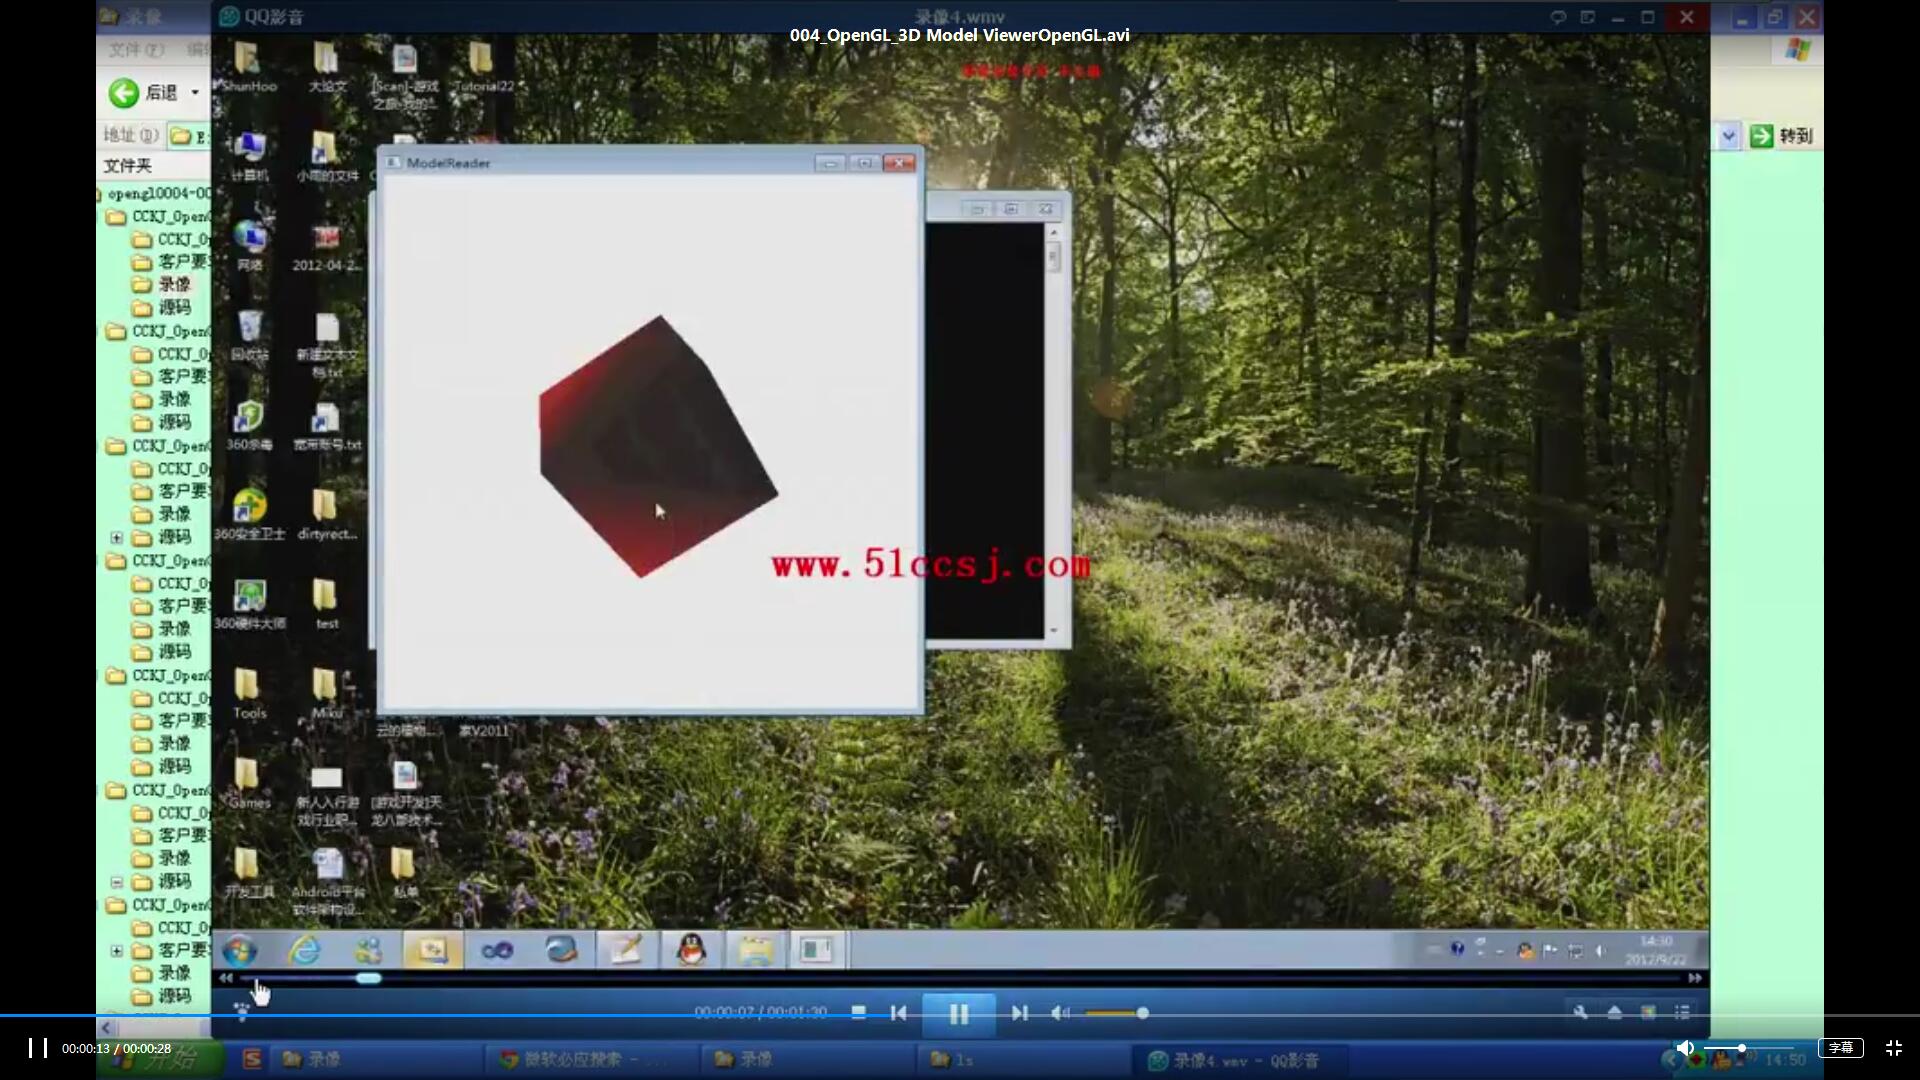Viewport: 1920px width, 1080px height.
Task: Open the Sogou S taskbar icon
Action: pyautogui.click(x=252, y=1059)
